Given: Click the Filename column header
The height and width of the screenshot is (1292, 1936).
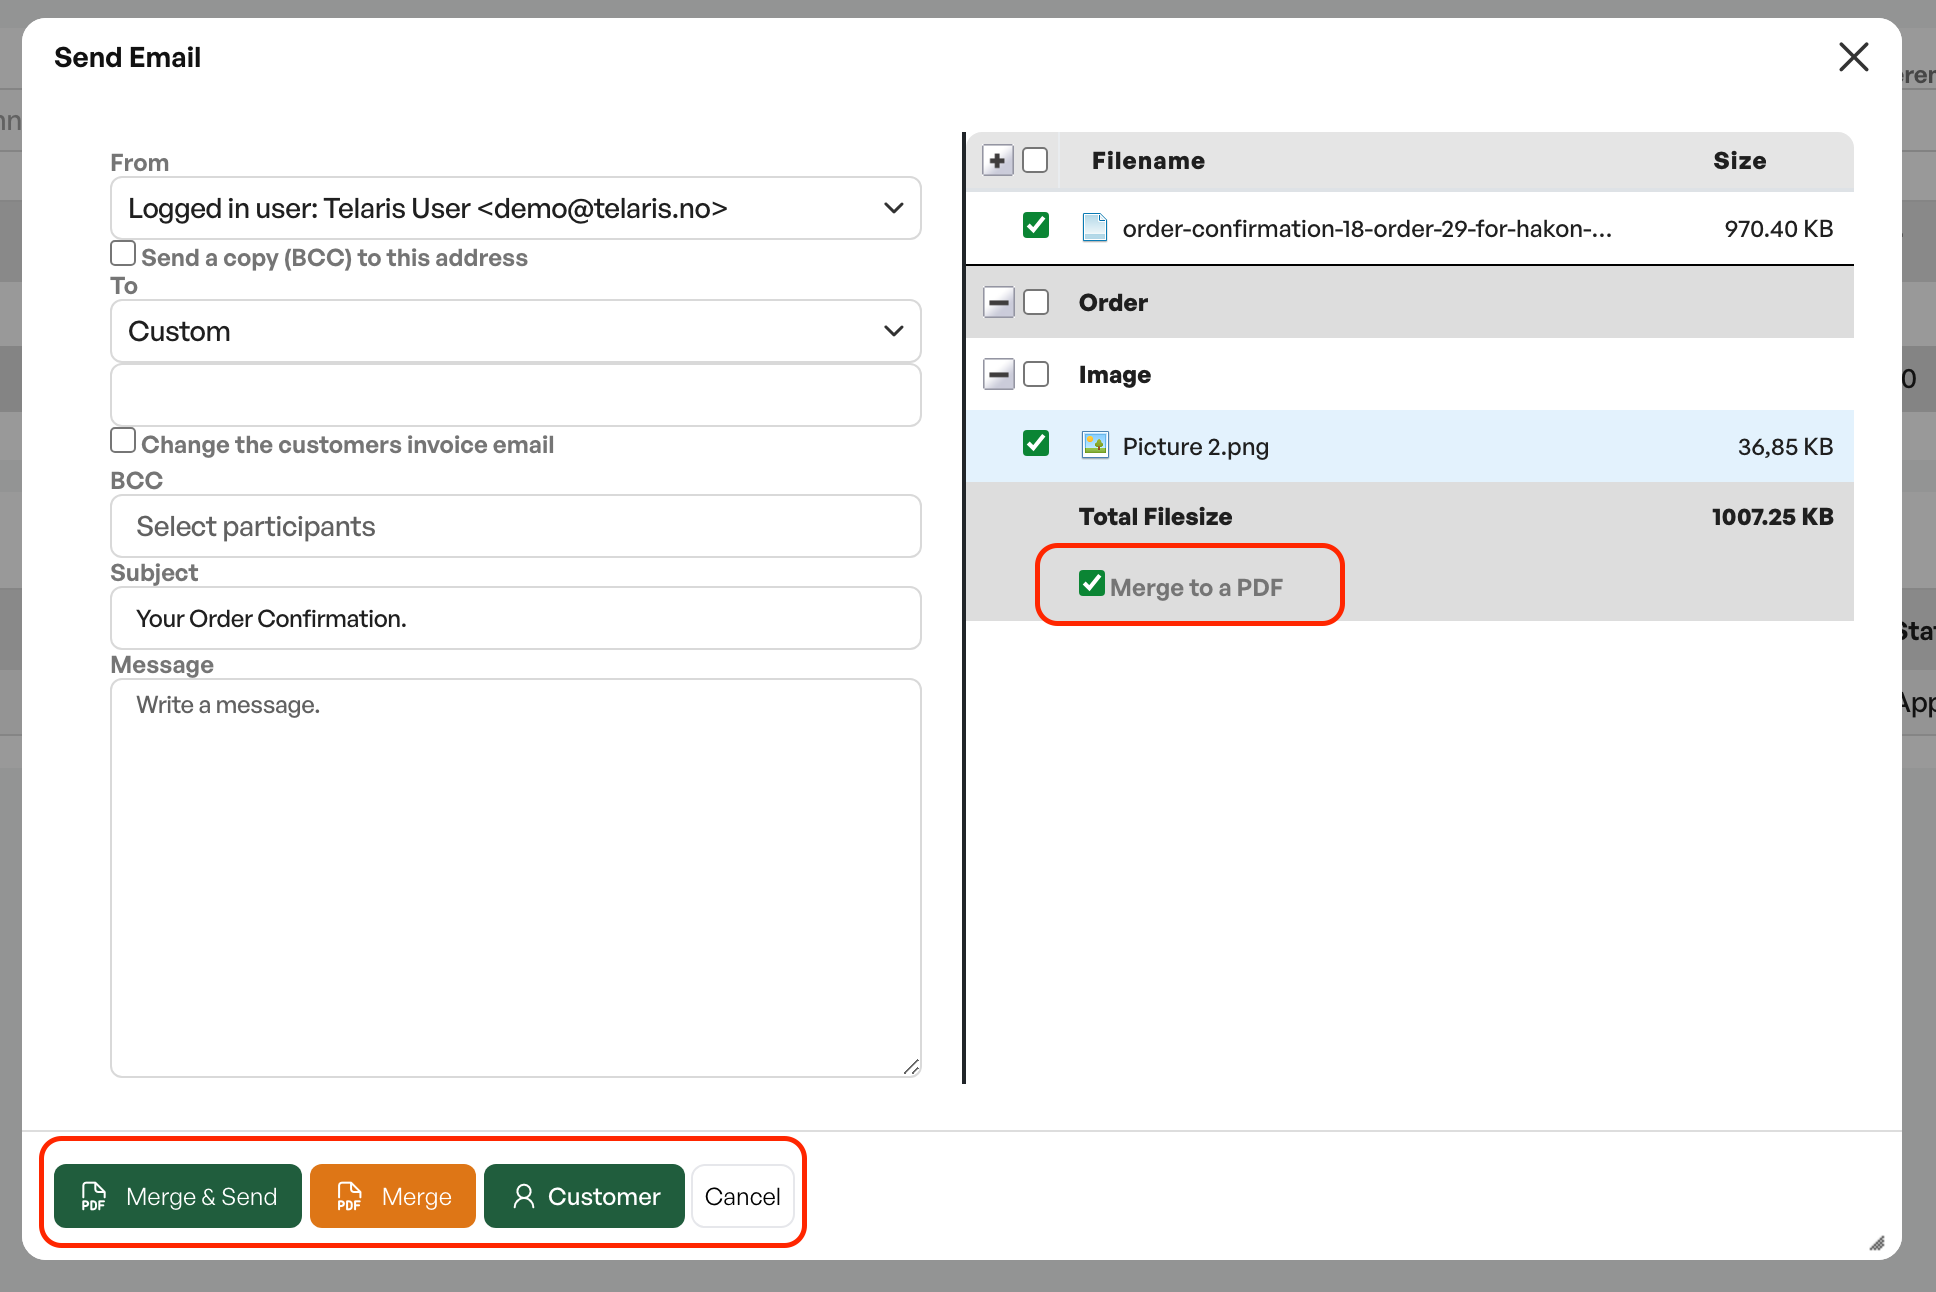Looking at the screenshot, I should [x=1148, y=161].
